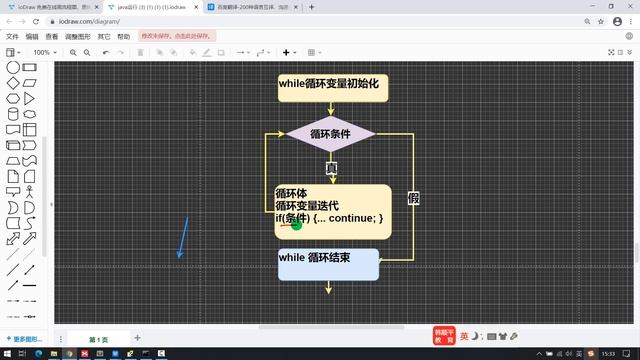Select the actor stick figure shape
640x360 pixels.
[29, 192]
